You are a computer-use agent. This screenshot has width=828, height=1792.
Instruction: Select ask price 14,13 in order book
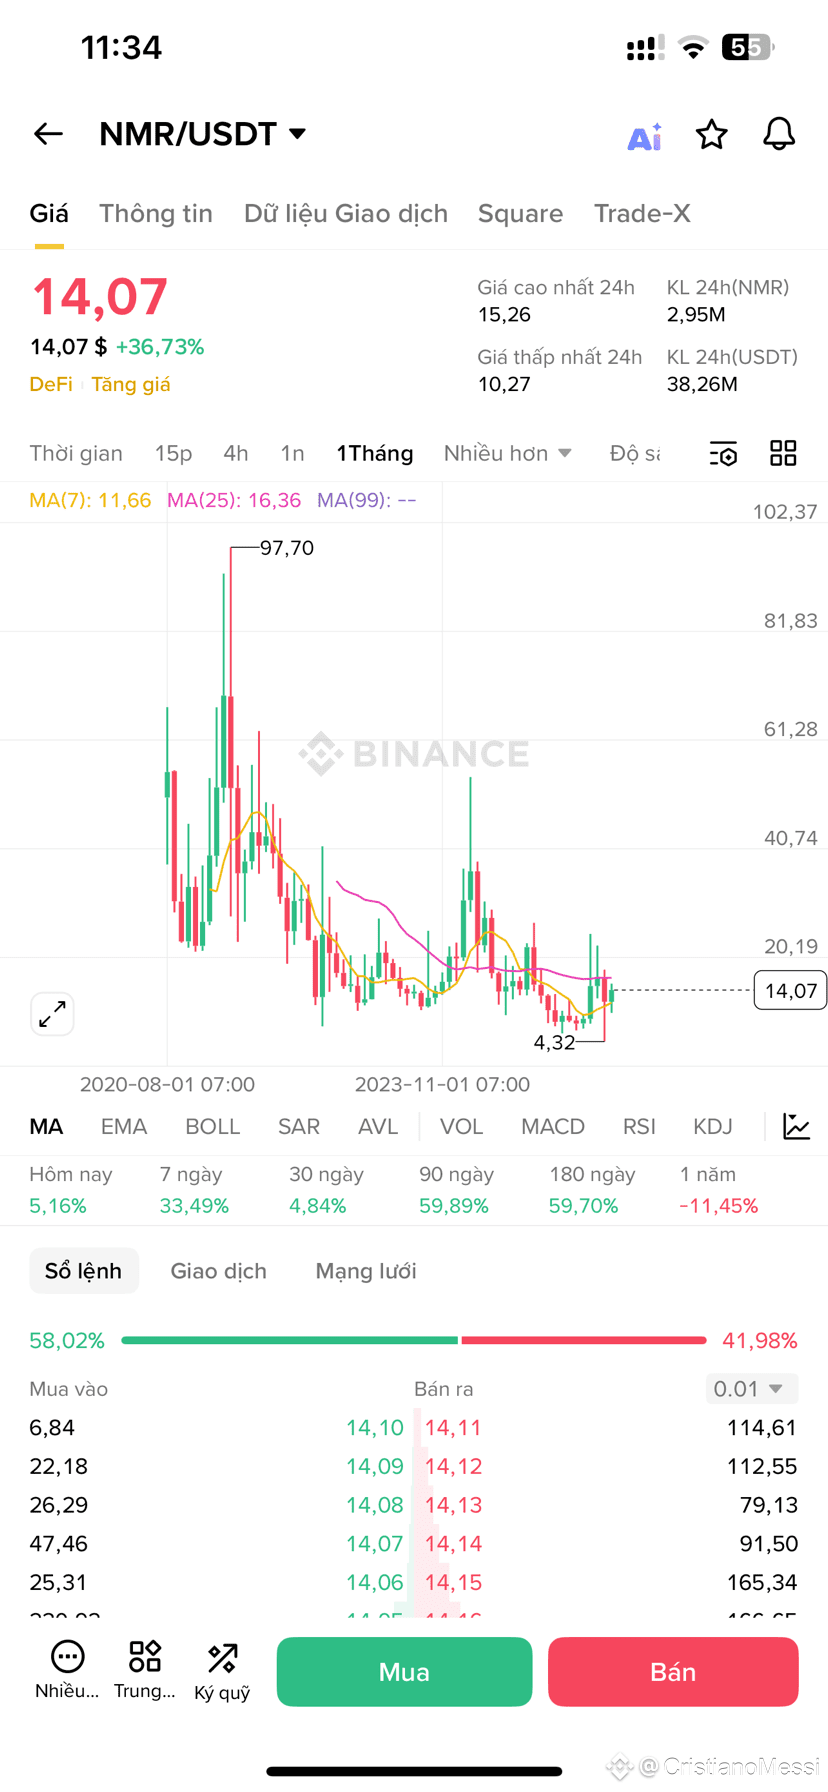[453, 1505]
